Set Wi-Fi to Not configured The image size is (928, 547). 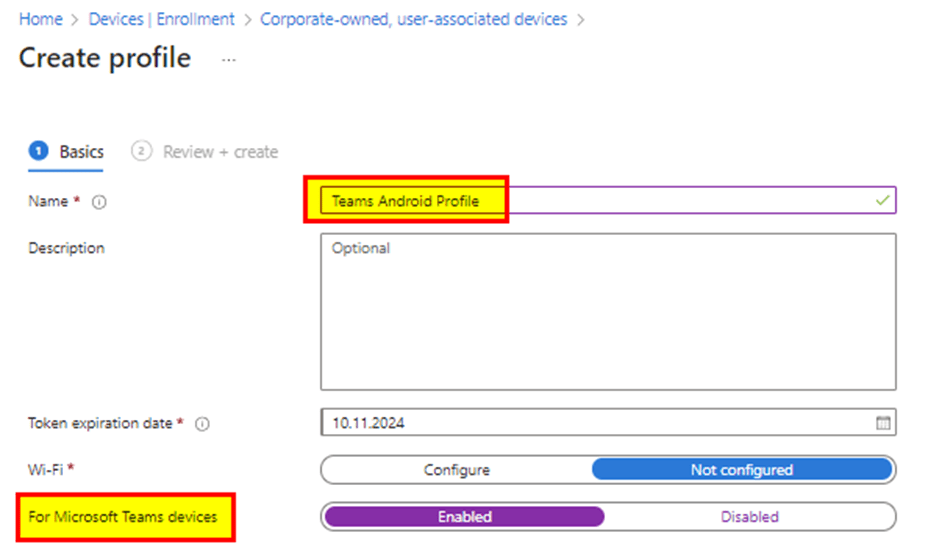click(741, 470)
